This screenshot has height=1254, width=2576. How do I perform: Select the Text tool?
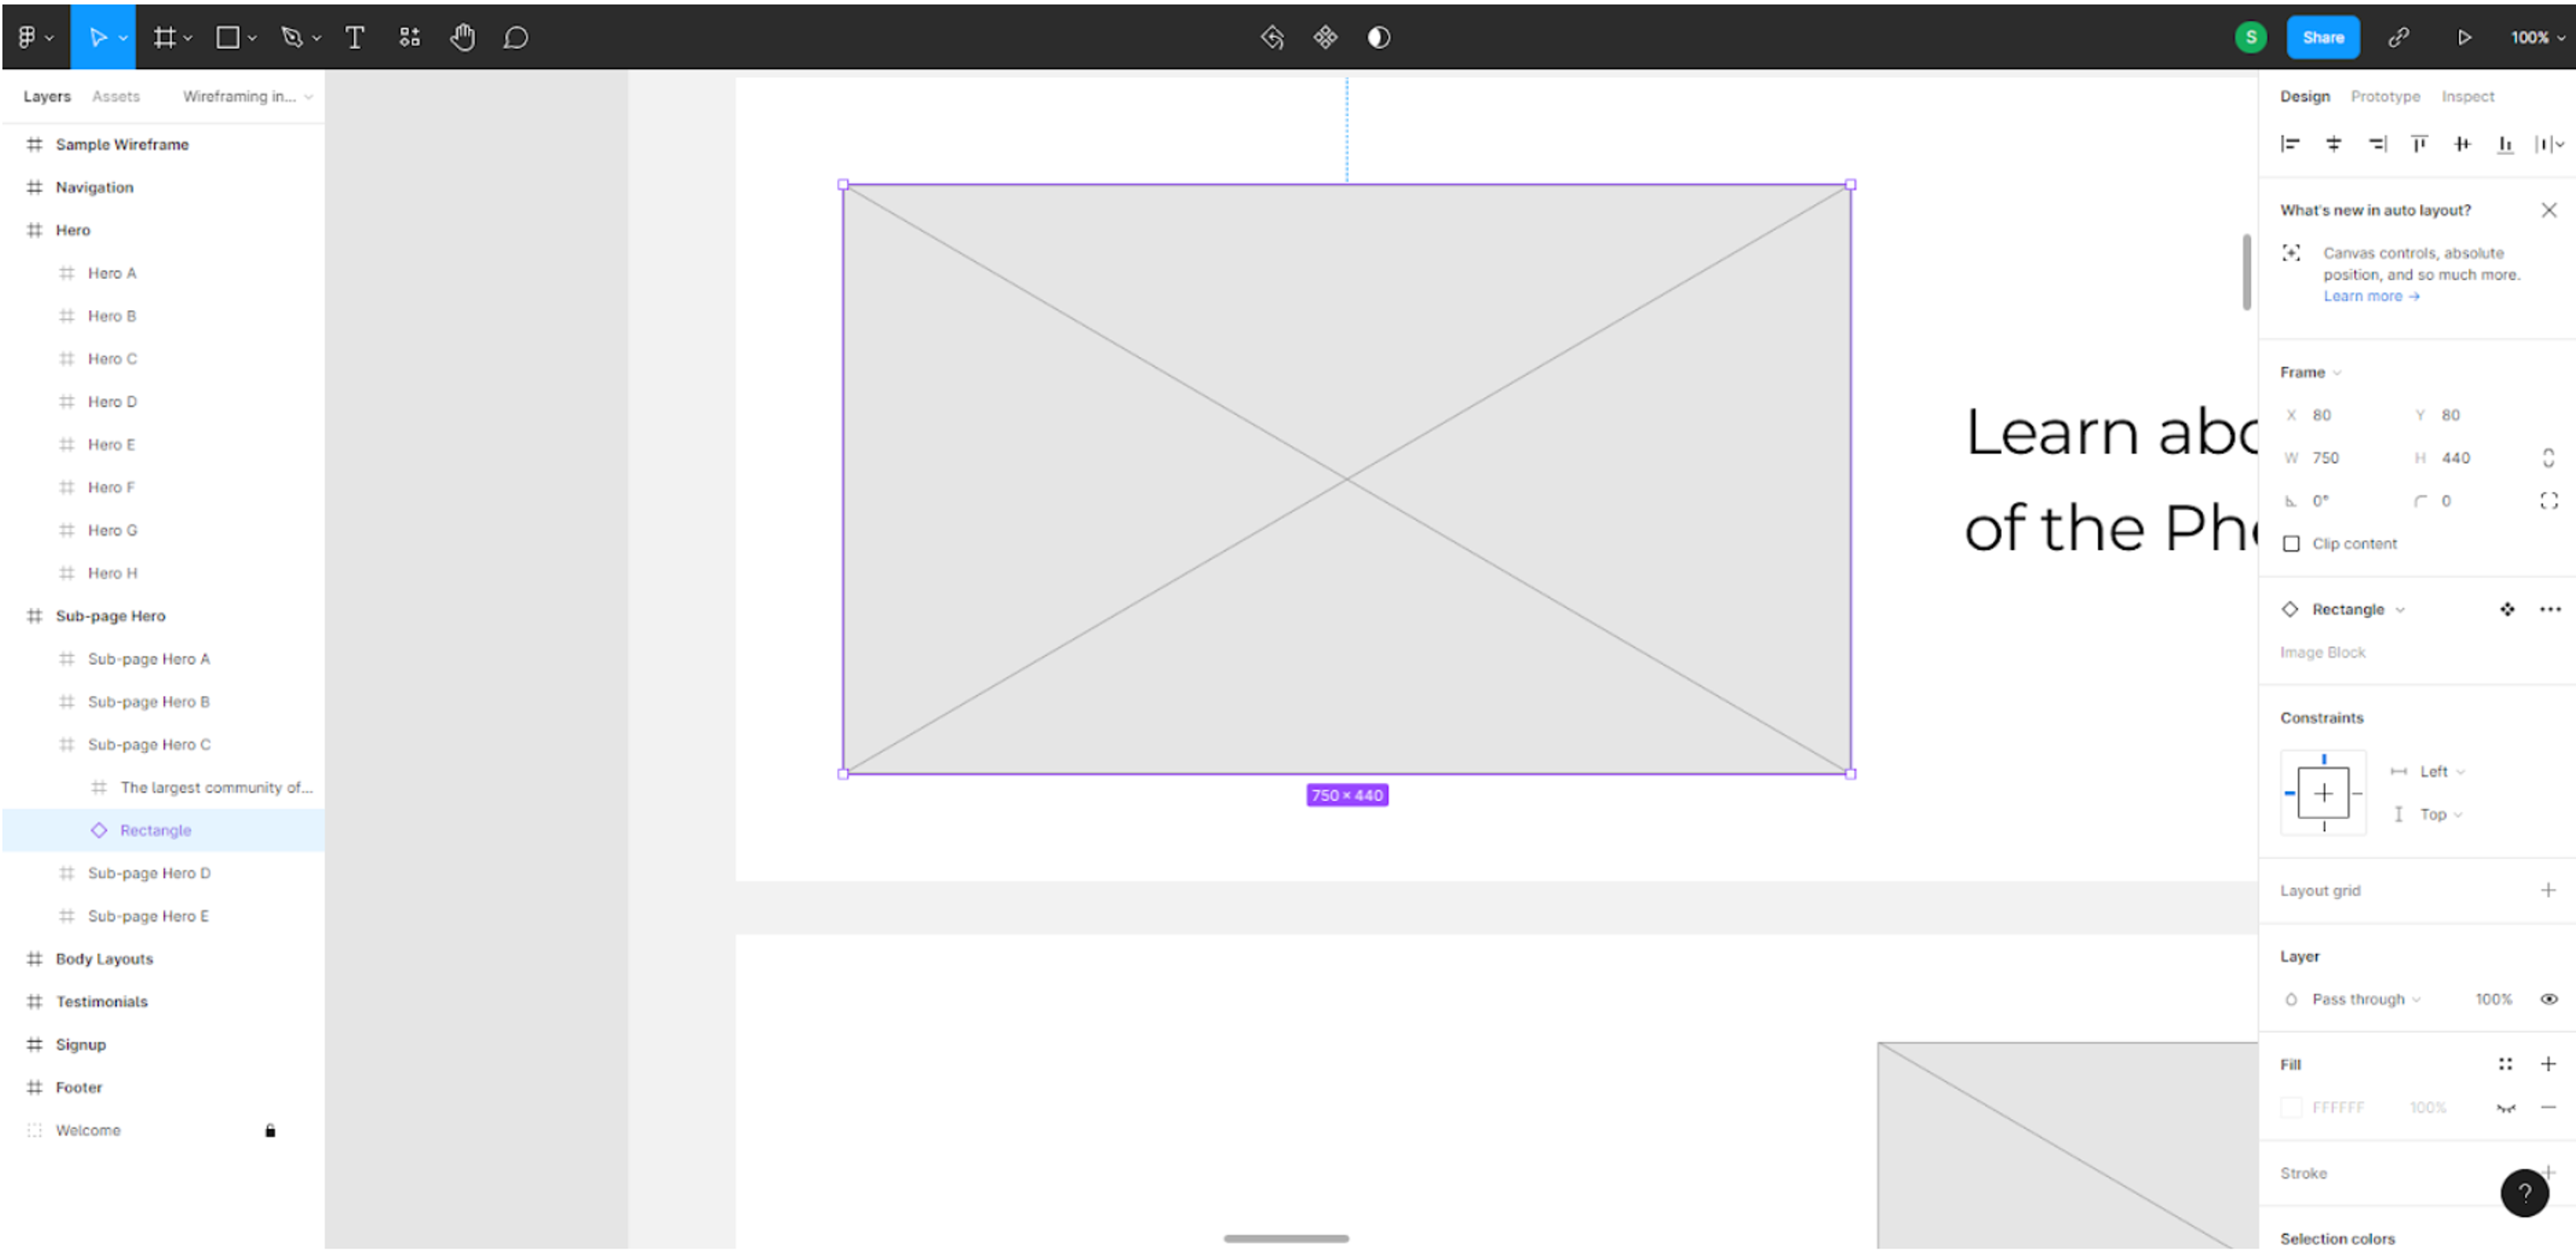pos(354,38)
